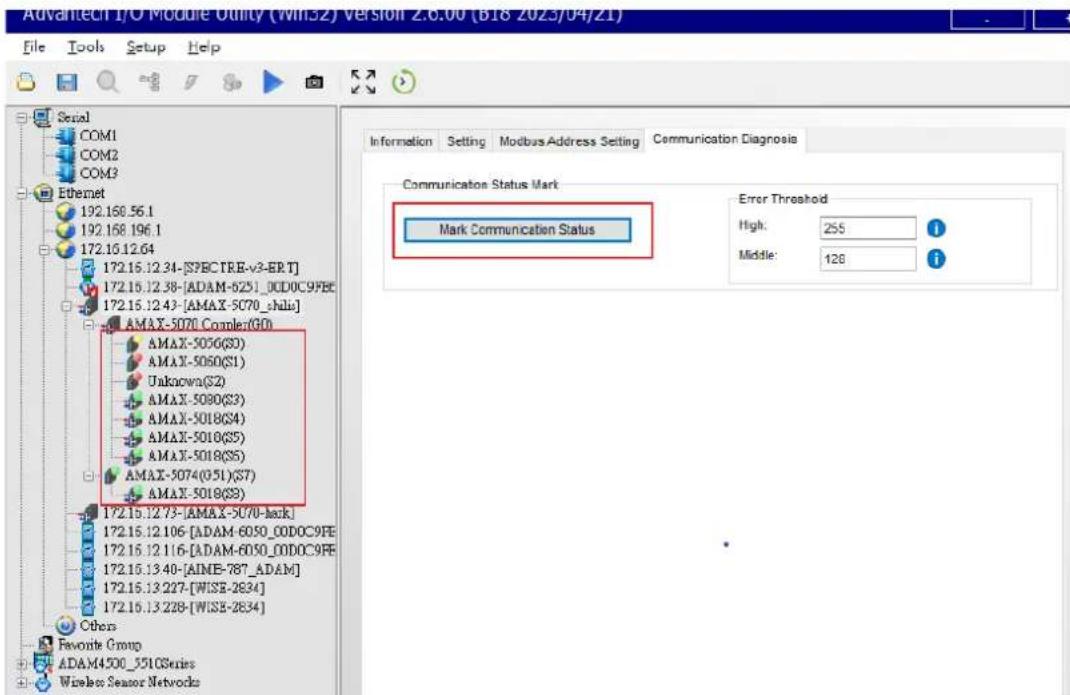This screenshot has height=695, width=1070.
Task: Select 172.16.12.34-[SPECTRE-v3-ERT] device
Action: [x=201, y=268]
